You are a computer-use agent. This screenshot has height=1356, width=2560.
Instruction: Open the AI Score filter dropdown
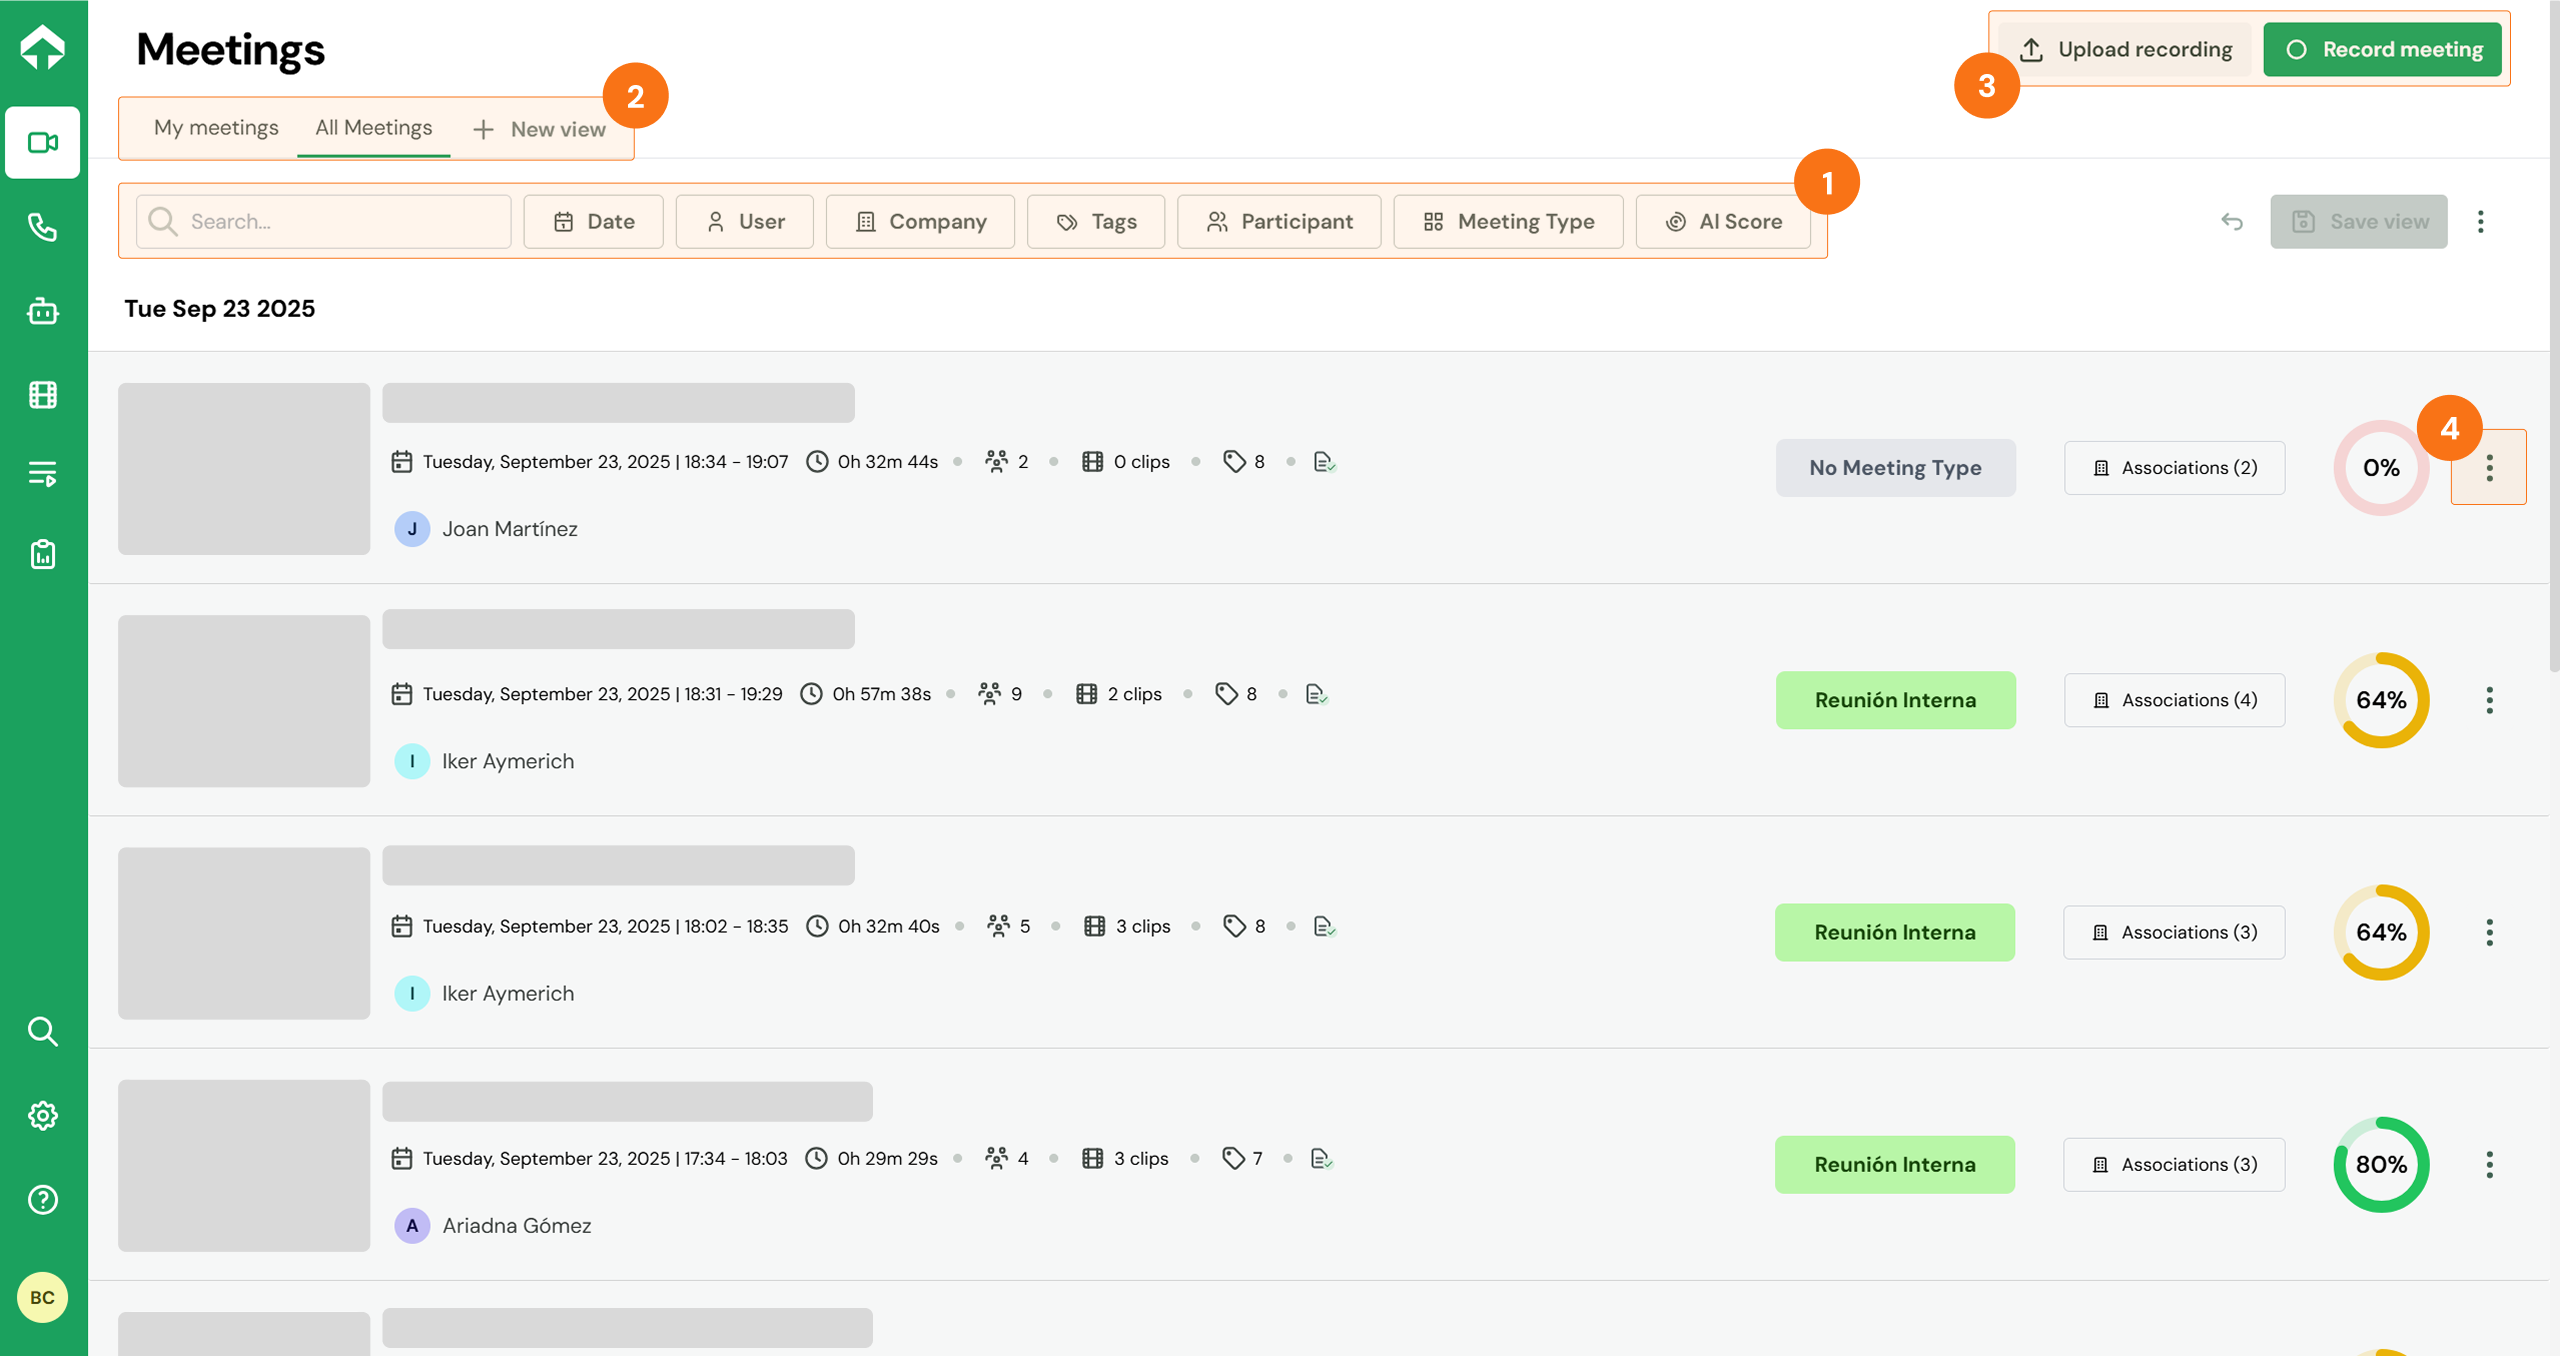(x=1723, y=221)
